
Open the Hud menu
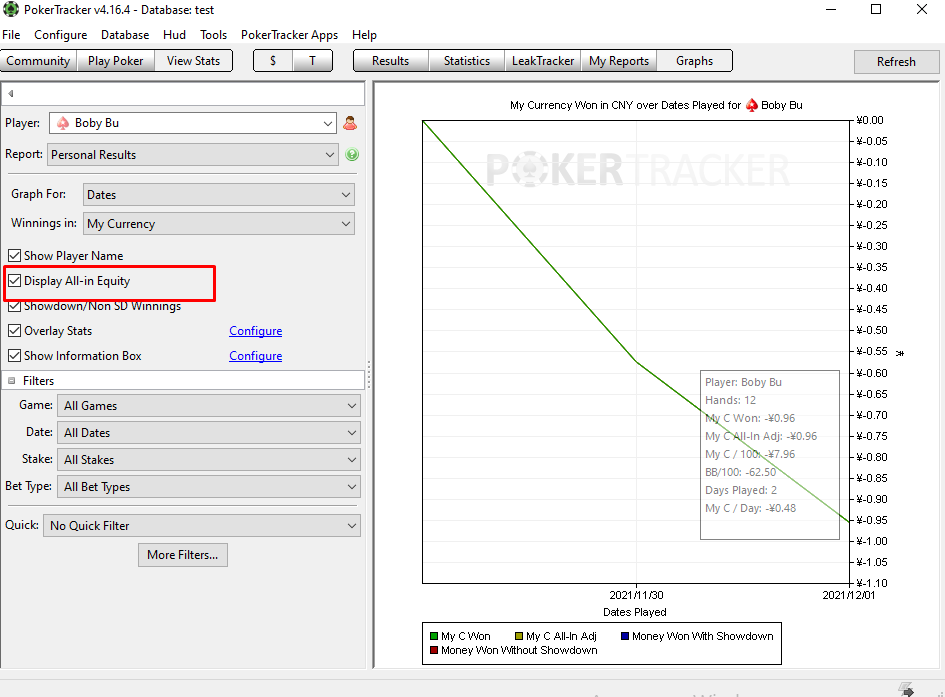[174, 35]
